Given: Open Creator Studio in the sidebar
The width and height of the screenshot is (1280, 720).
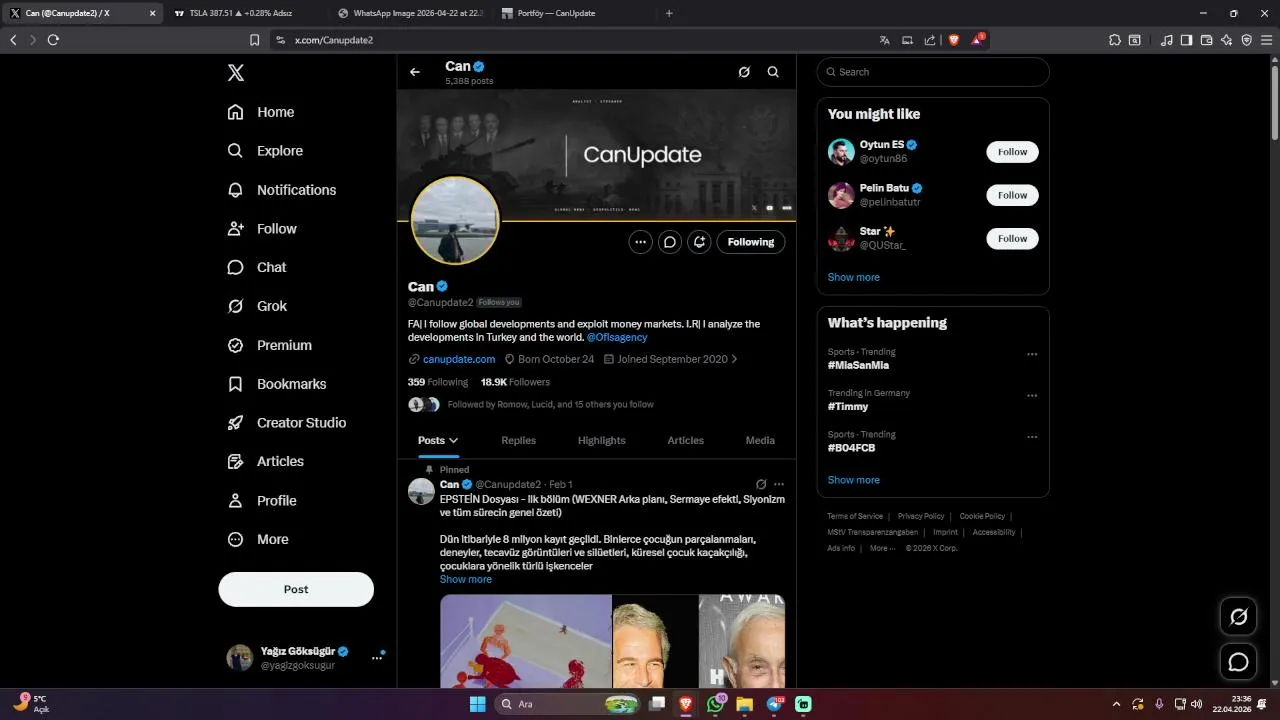Looking at the screenshot, I should tap(287, 423).
